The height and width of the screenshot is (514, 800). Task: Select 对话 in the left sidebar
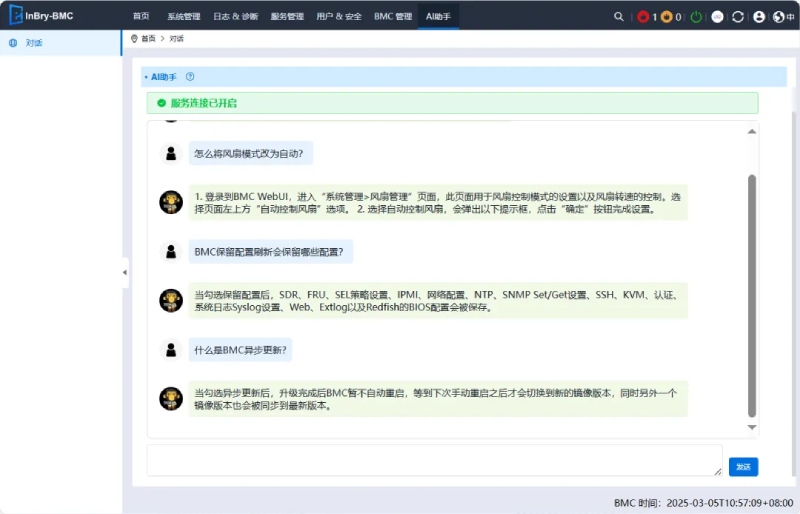(34, 43)
